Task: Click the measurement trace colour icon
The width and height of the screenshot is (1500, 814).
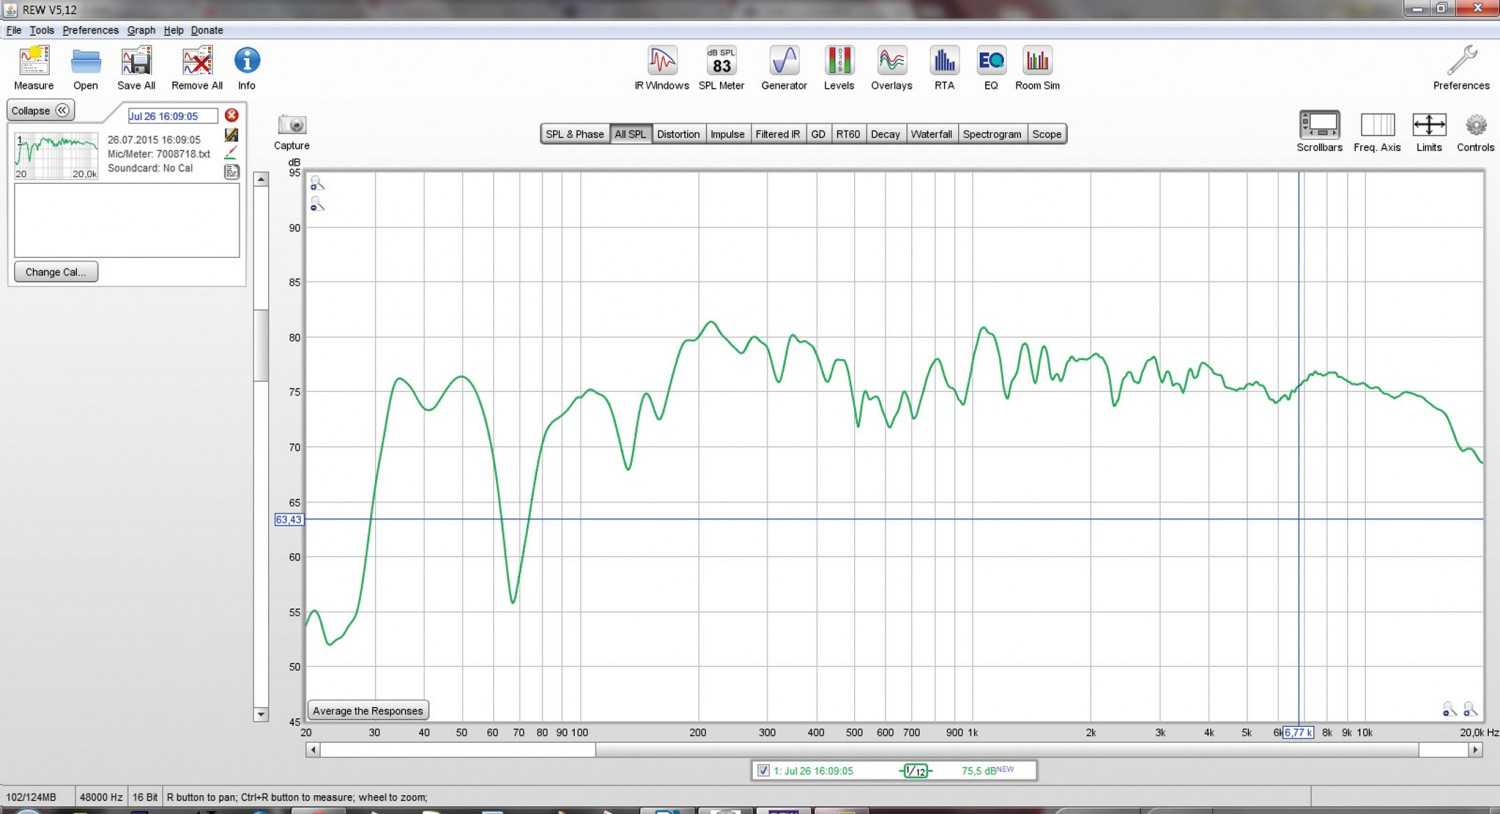Action: pos(232,135)
